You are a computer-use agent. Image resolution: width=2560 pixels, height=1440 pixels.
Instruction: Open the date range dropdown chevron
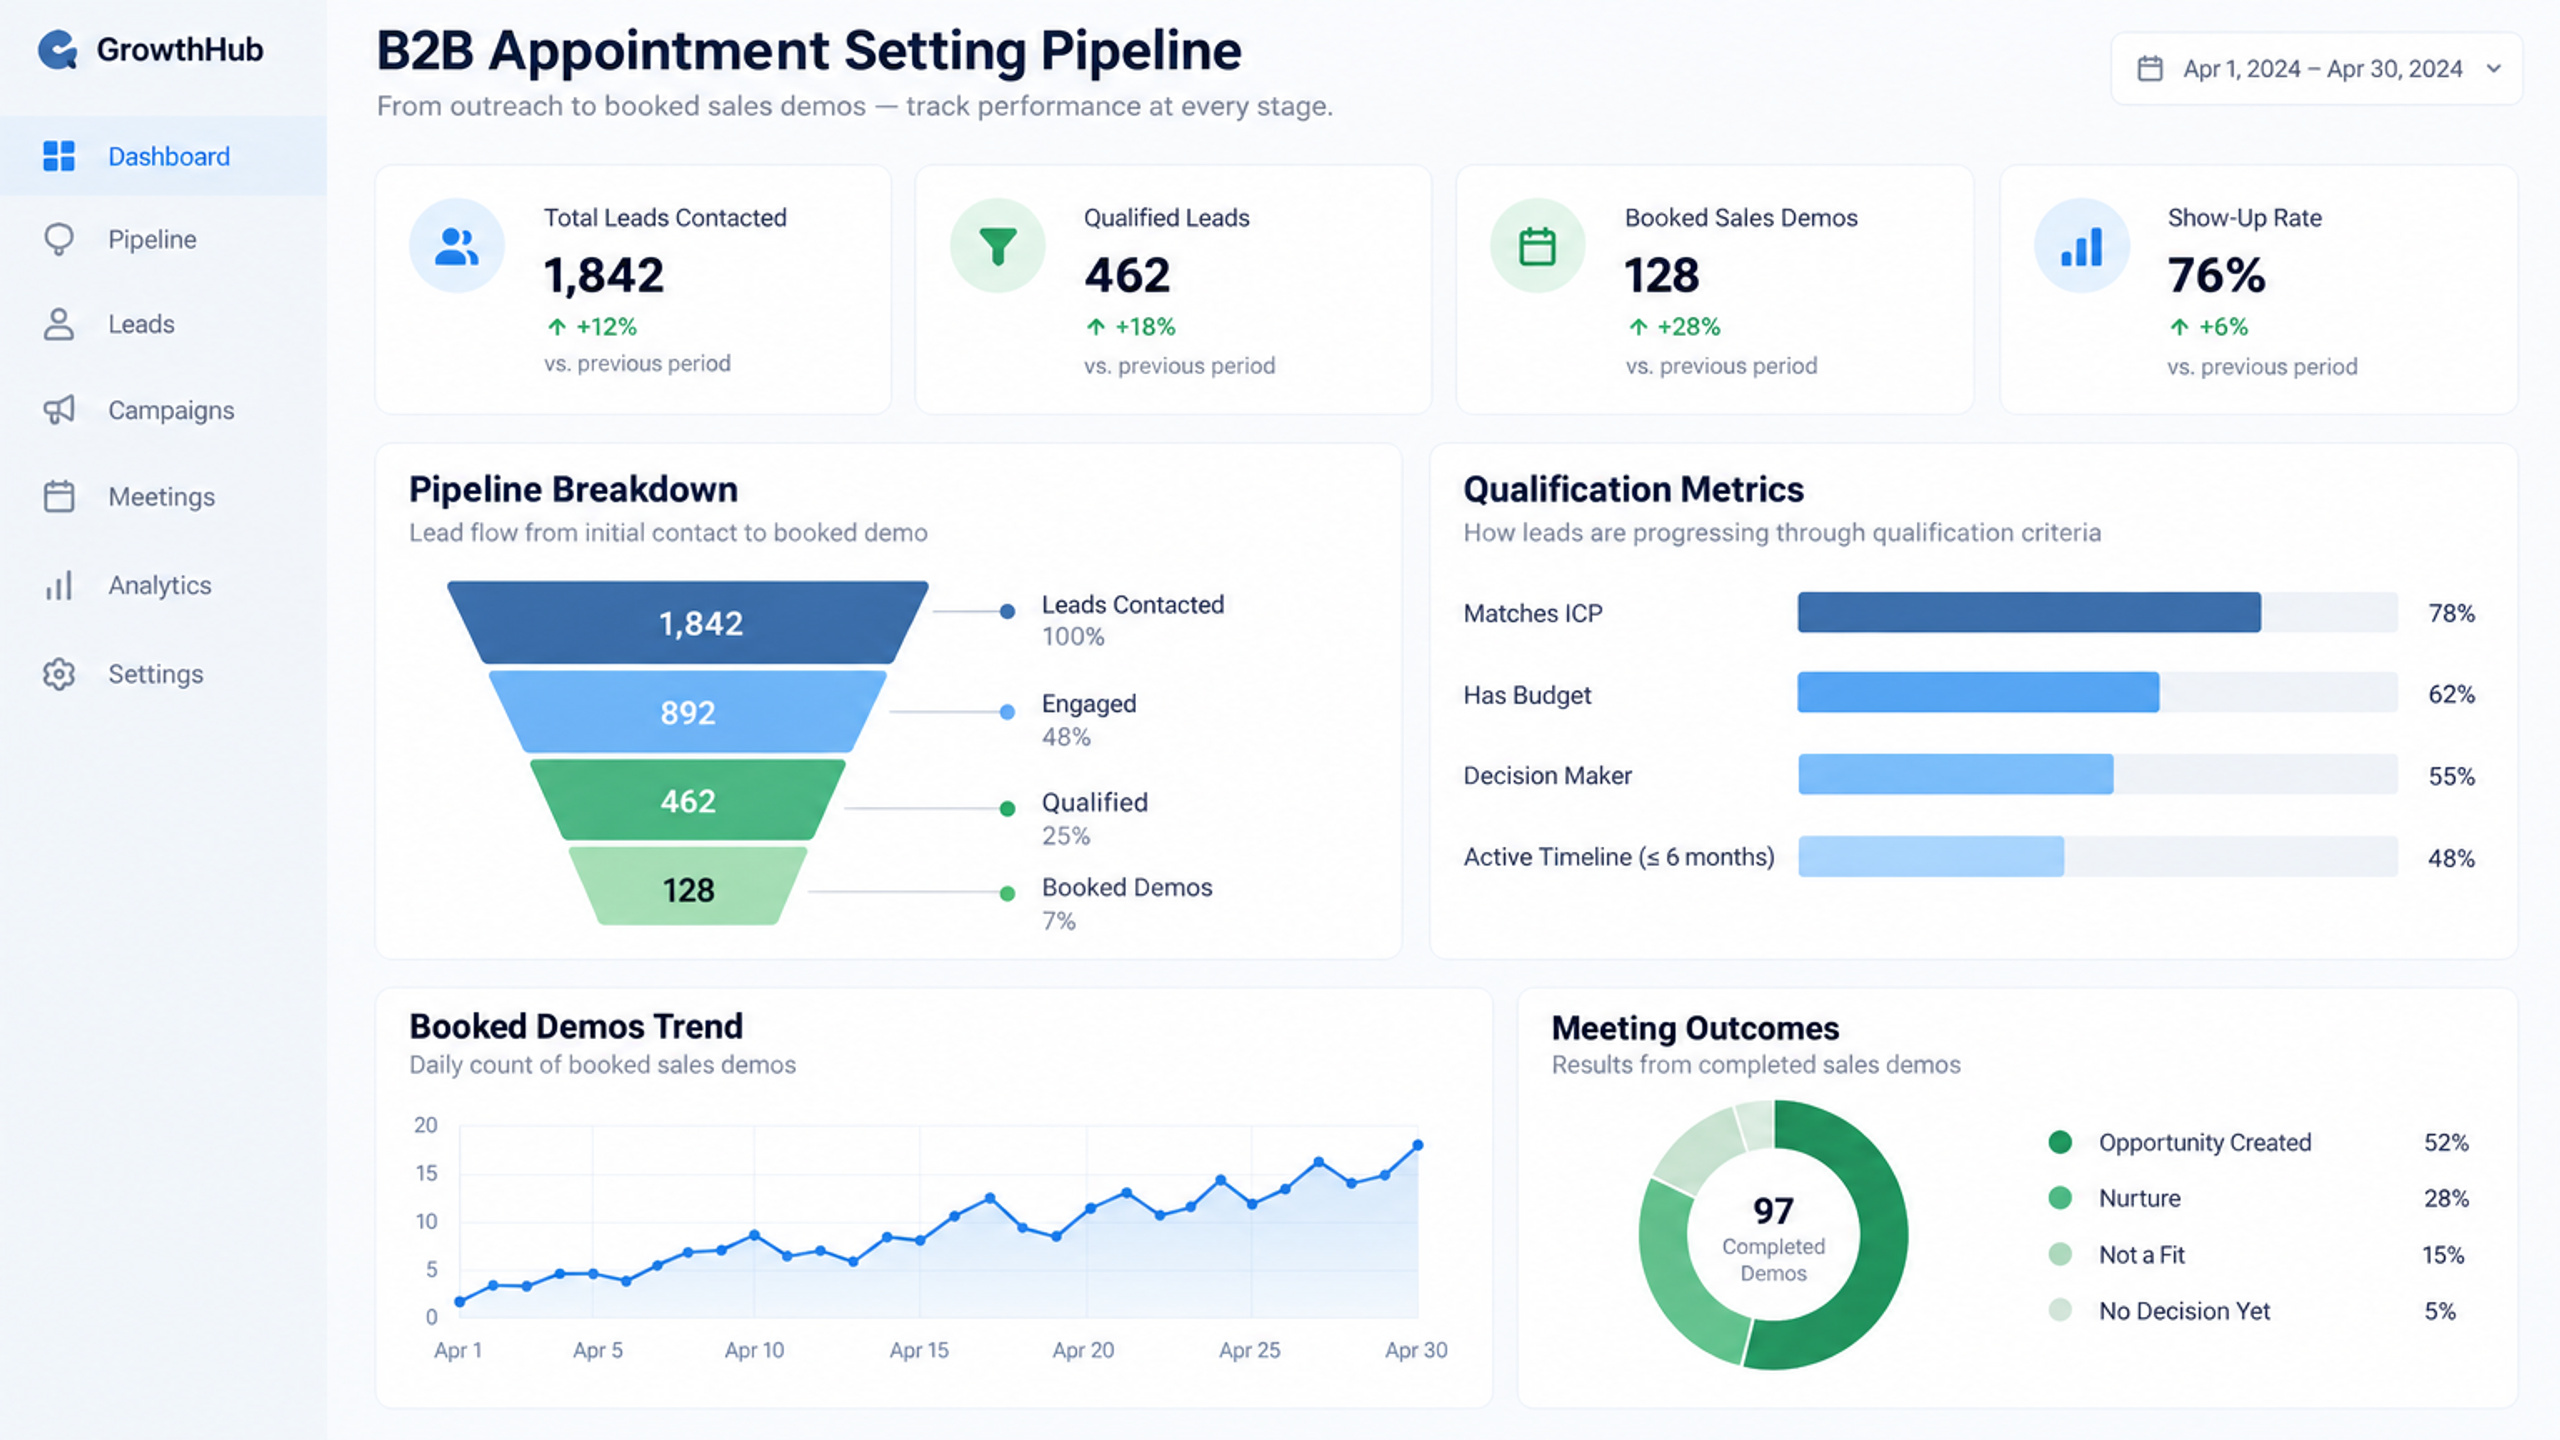(2494, 69)
